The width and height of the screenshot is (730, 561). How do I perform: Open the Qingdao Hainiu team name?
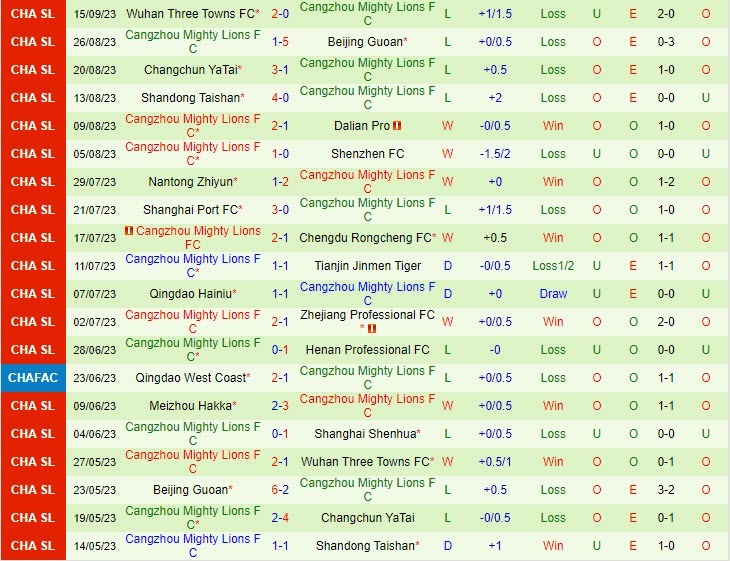pyautogui.click(x=190, y=294)
